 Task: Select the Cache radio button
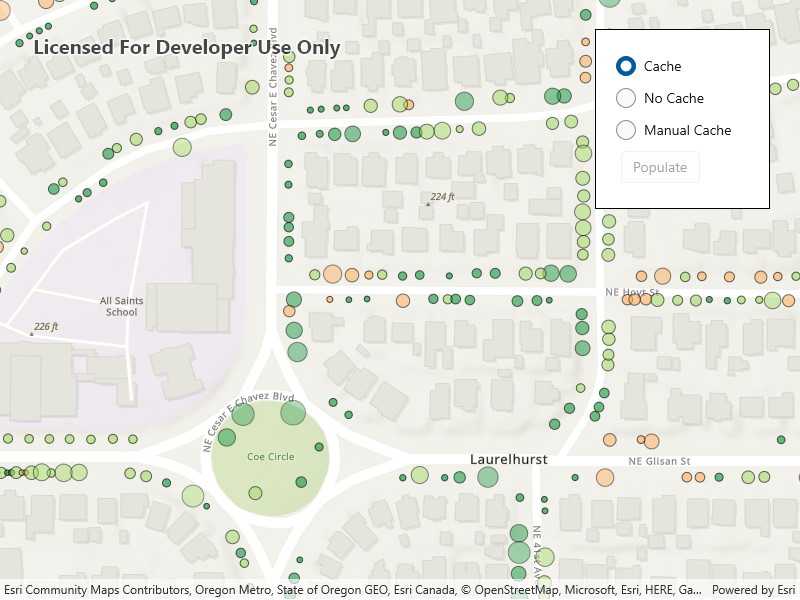(626, 66)
